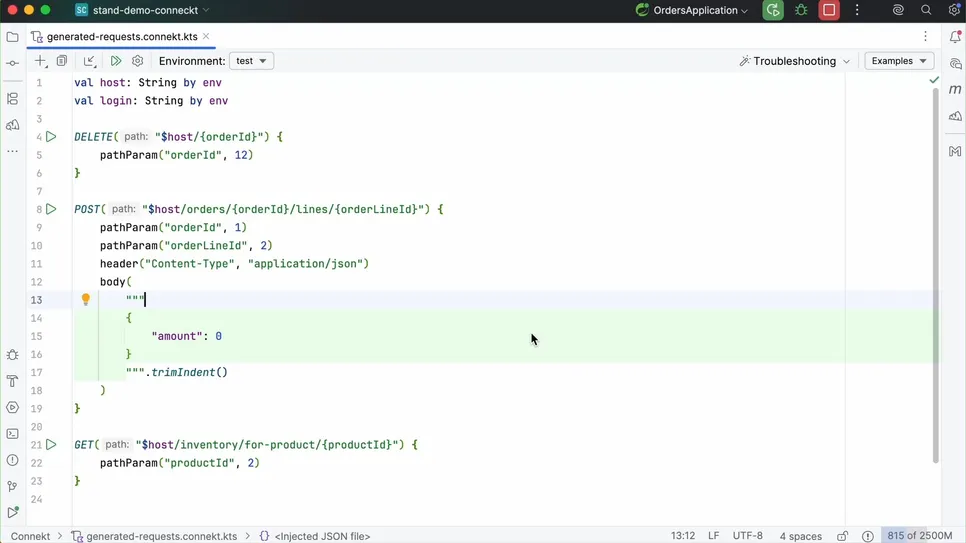Open the stand-demo-conneckt project dropdown
The image size is (966, 543).
coord(142,10)
